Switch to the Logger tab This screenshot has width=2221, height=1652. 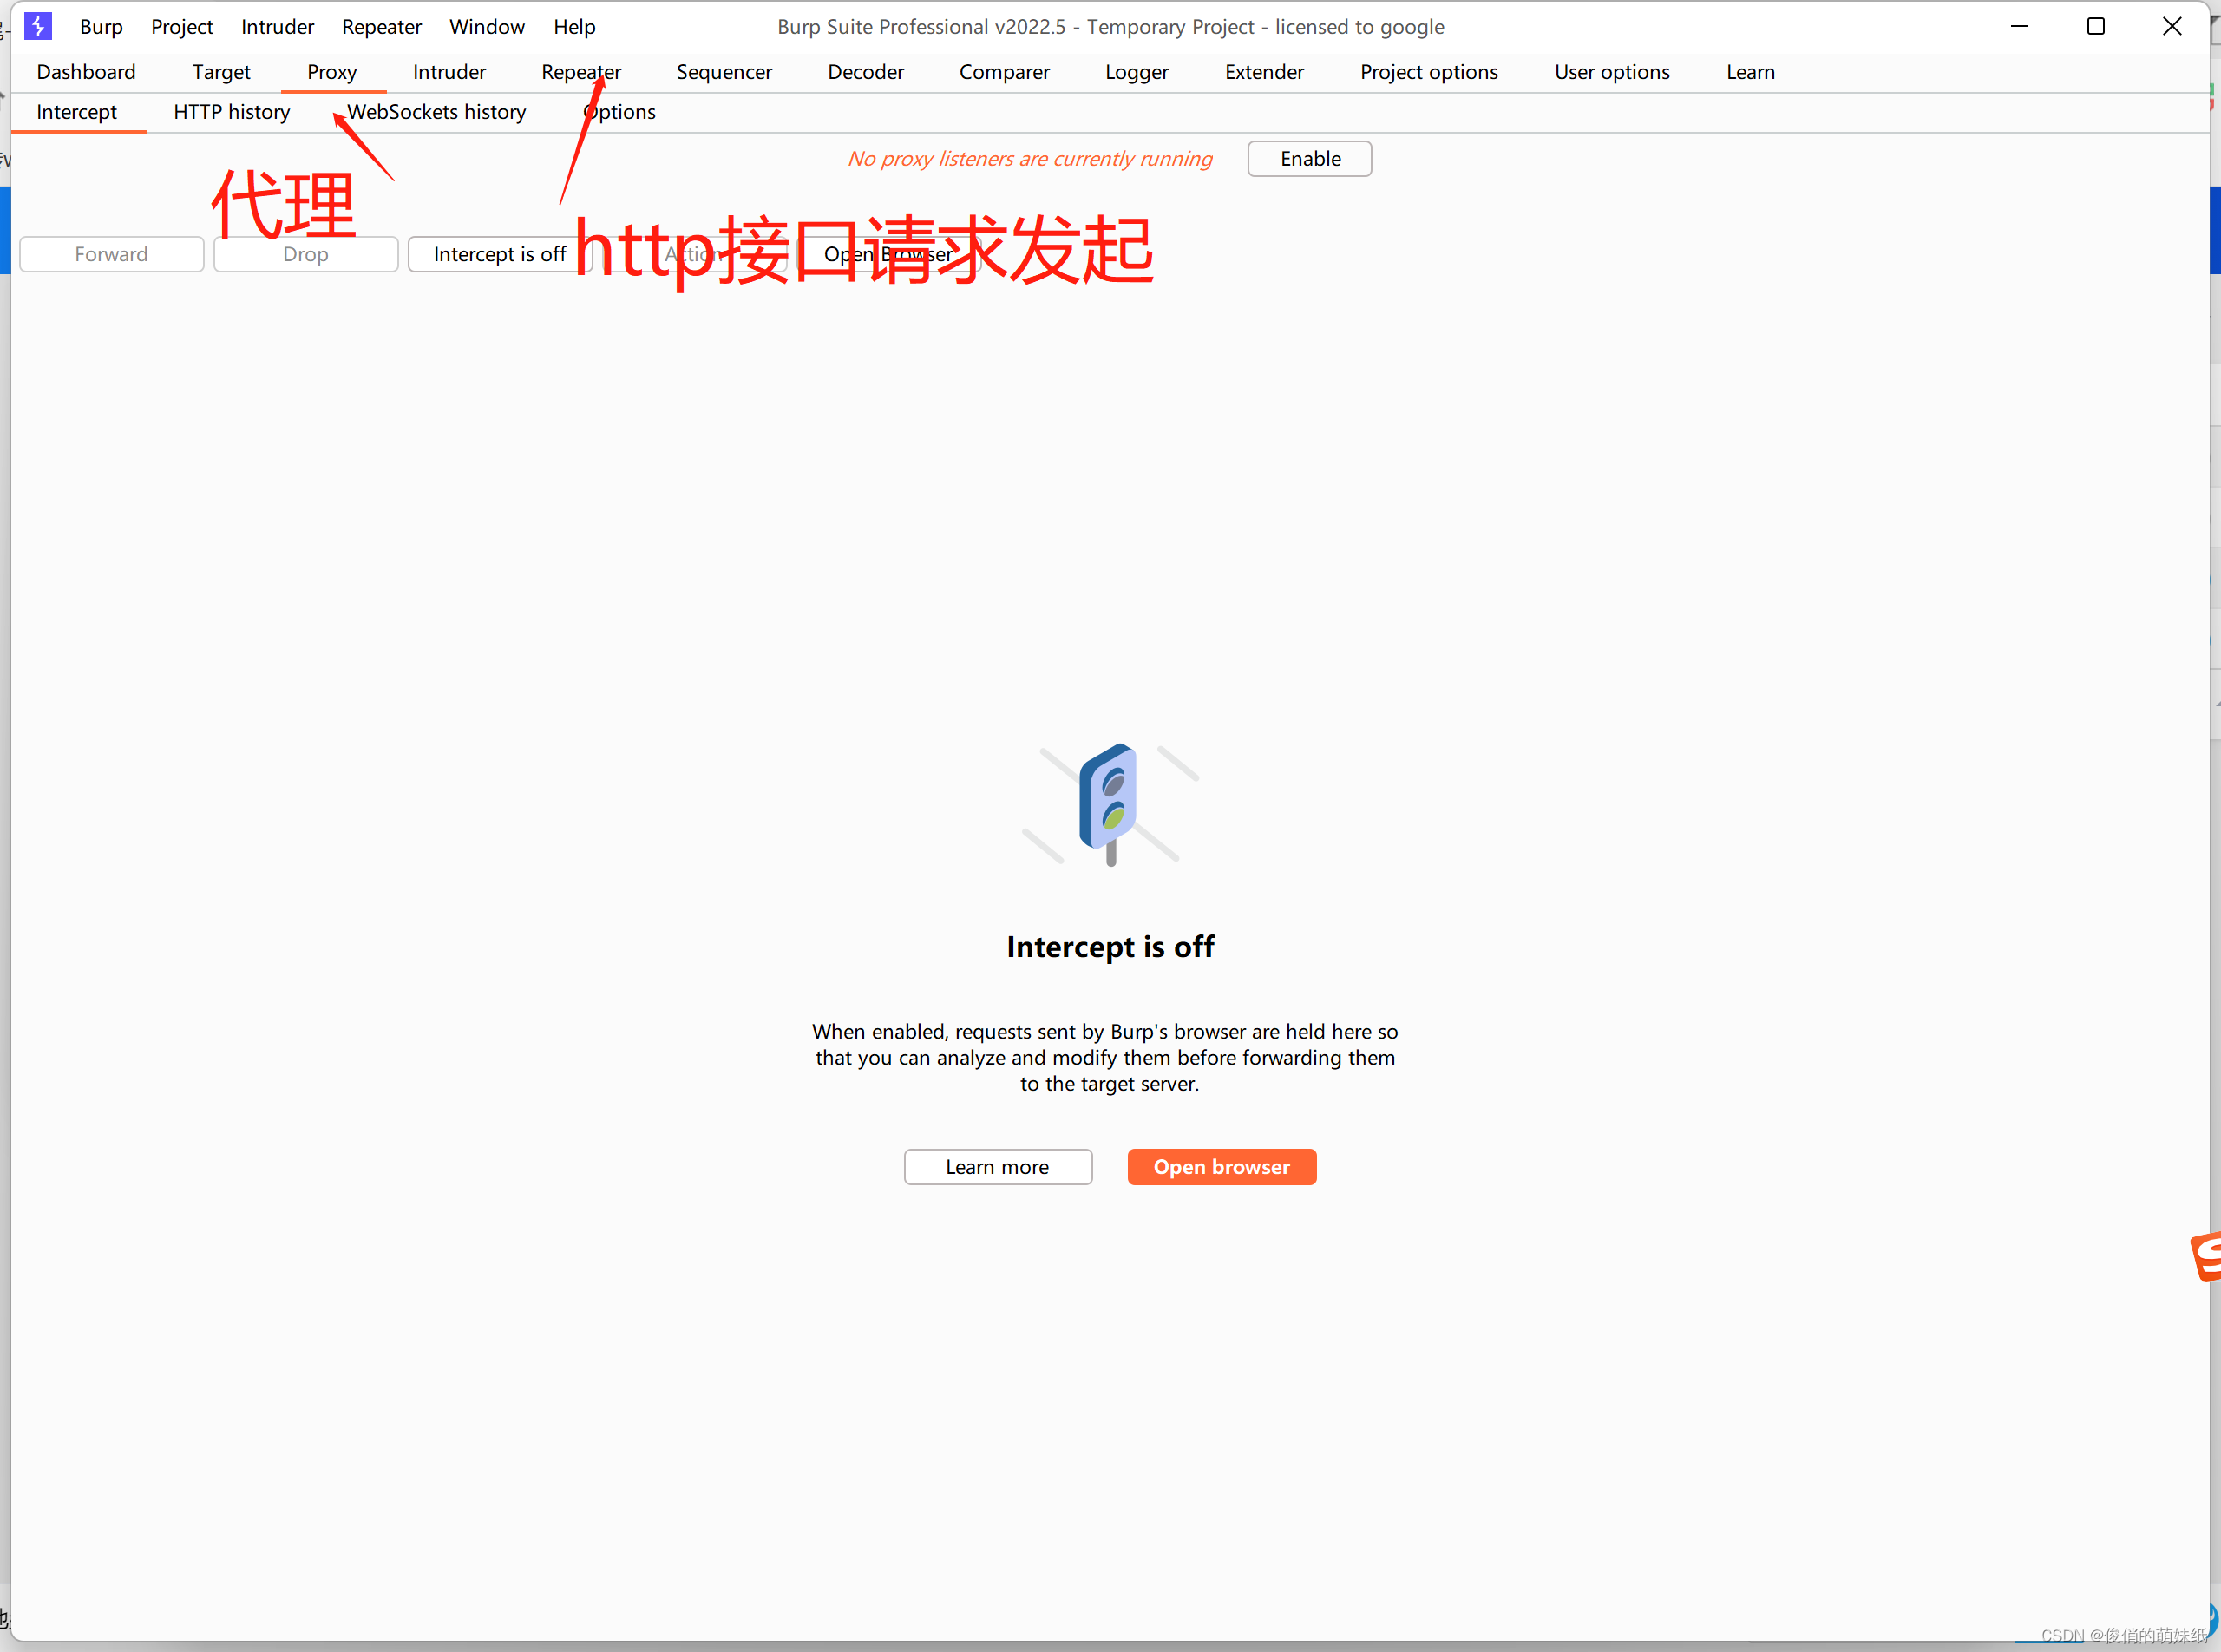pyautogui.click(x=1137, y=72)
